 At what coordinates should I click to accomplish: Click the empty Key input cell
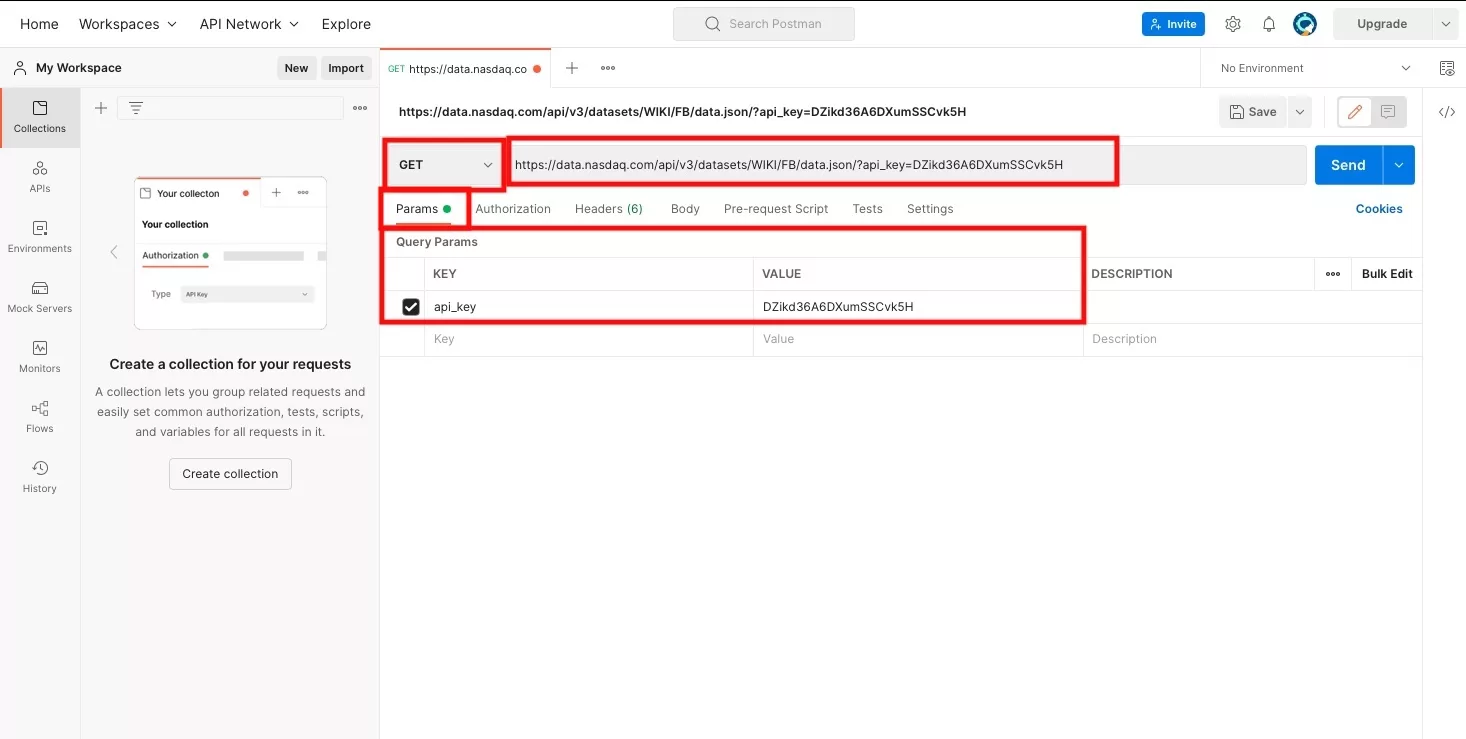(x=588, y=339)
